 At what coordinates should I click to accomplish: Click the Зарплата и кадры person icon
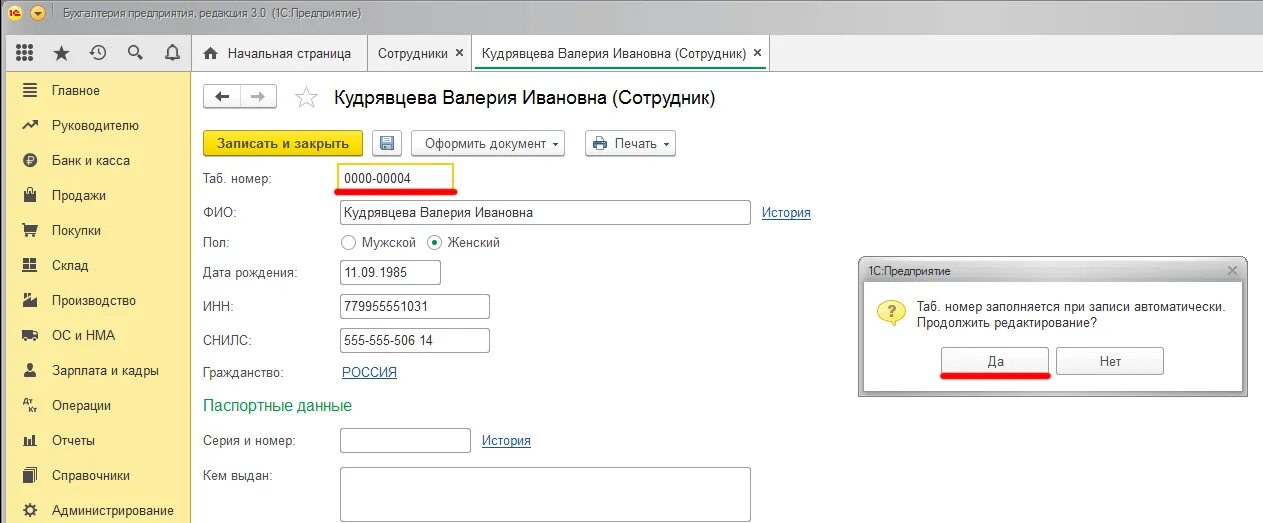(30, 370)
